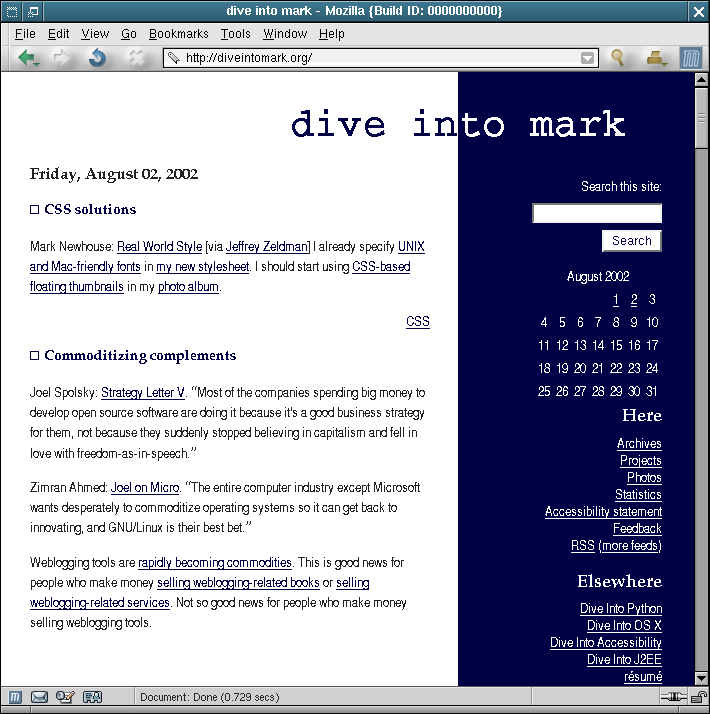This screenshot has width=710, height=714.
Task: Click the toolbar Search magnifier icon
Action: (x=617, y=58)
